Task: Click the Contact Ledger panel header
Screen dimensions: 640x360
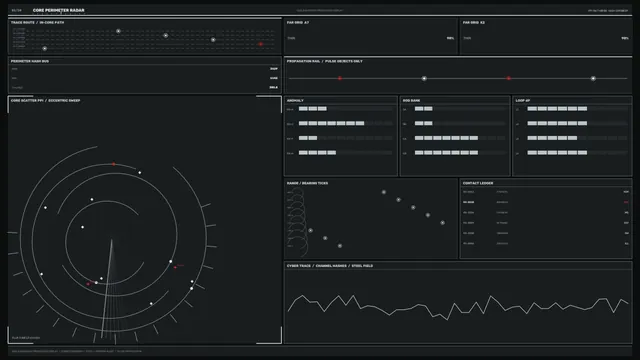Action: 478,183
